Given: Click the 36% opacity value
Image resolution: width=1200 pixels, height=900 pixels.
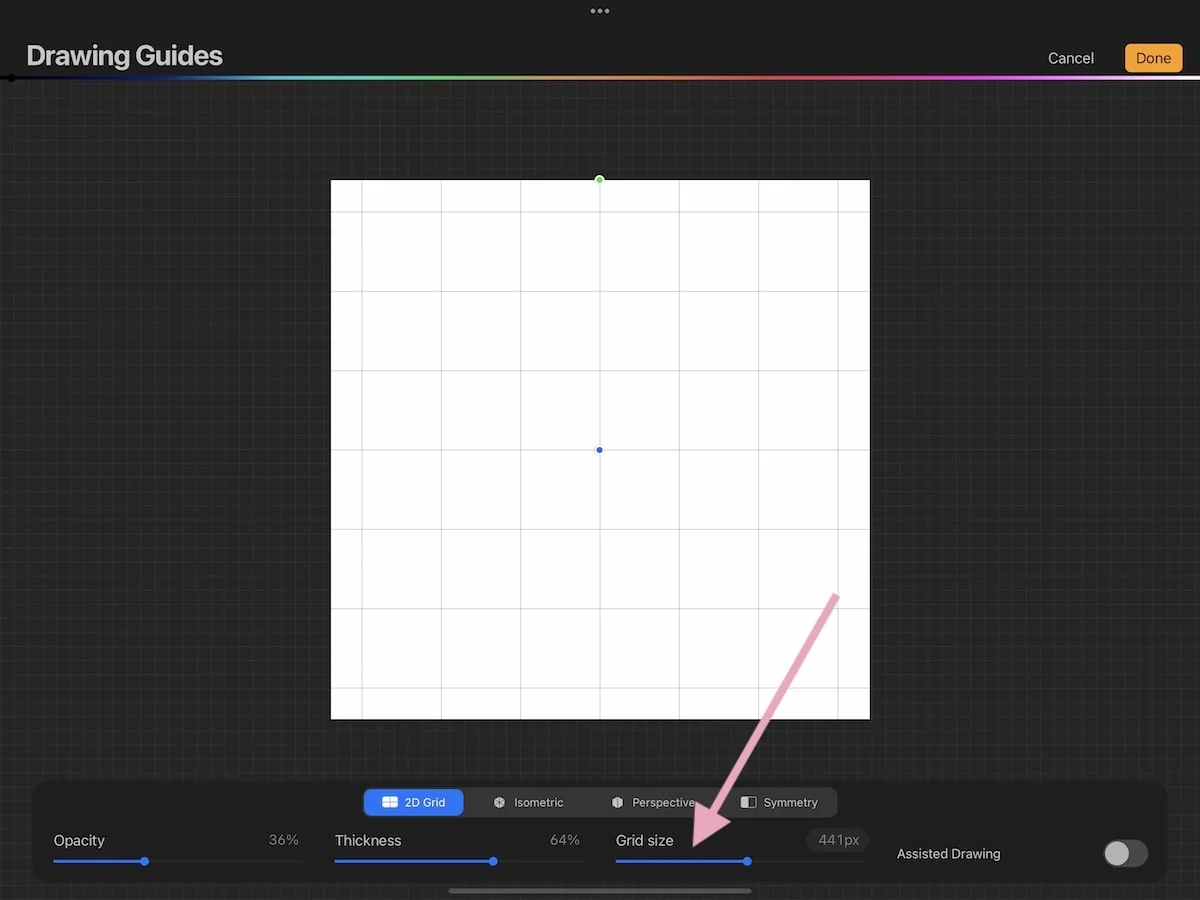Looking at the screenshot, I should coord(284,840).
